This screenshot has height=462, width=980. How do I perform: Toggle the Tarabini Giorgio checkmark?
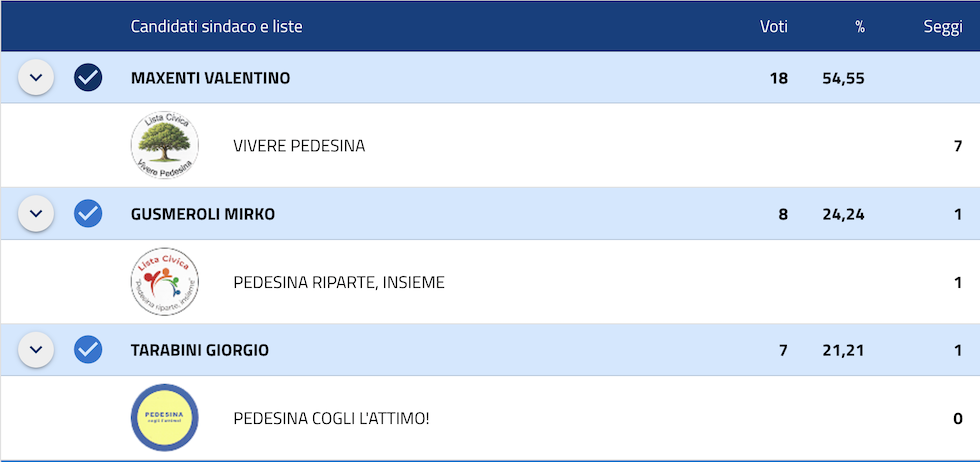(88, 349)
